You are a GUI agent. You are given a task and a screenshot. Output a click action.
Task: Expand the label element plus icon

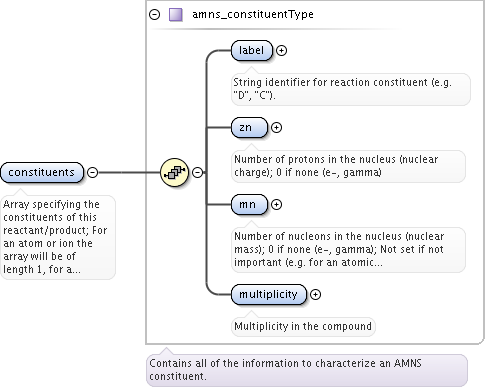click(x=281, y=50)
